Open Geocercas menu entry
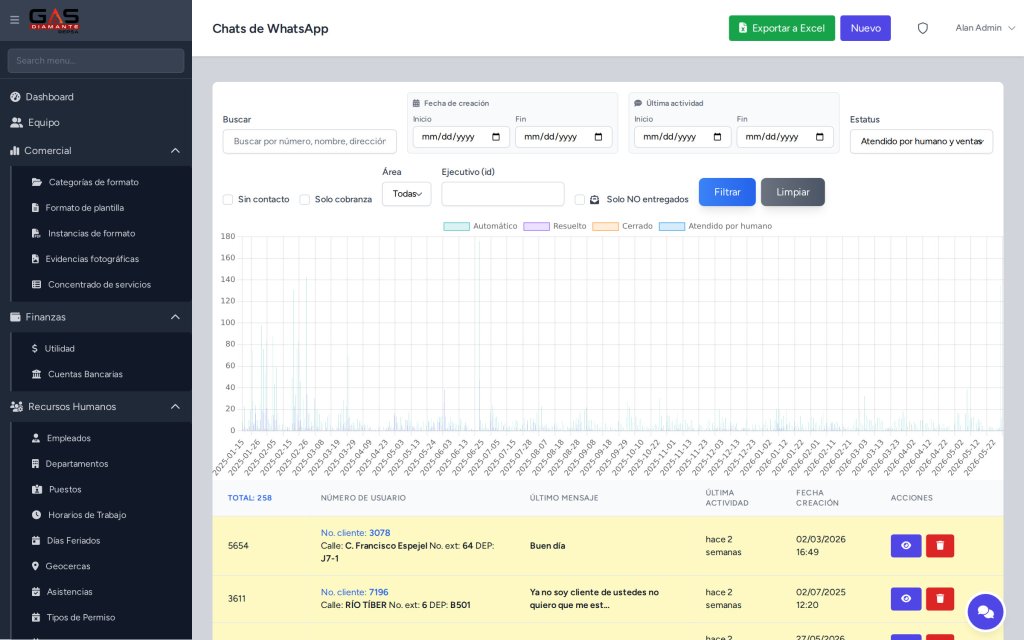 click(x=68, y=566)
